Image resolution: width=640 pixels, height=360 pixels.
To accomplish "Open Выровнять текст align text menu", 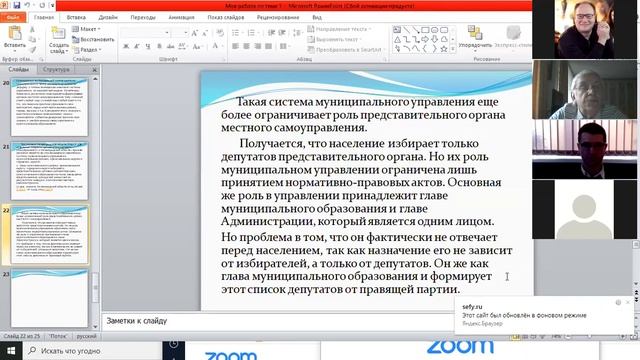I will (335, 39).
